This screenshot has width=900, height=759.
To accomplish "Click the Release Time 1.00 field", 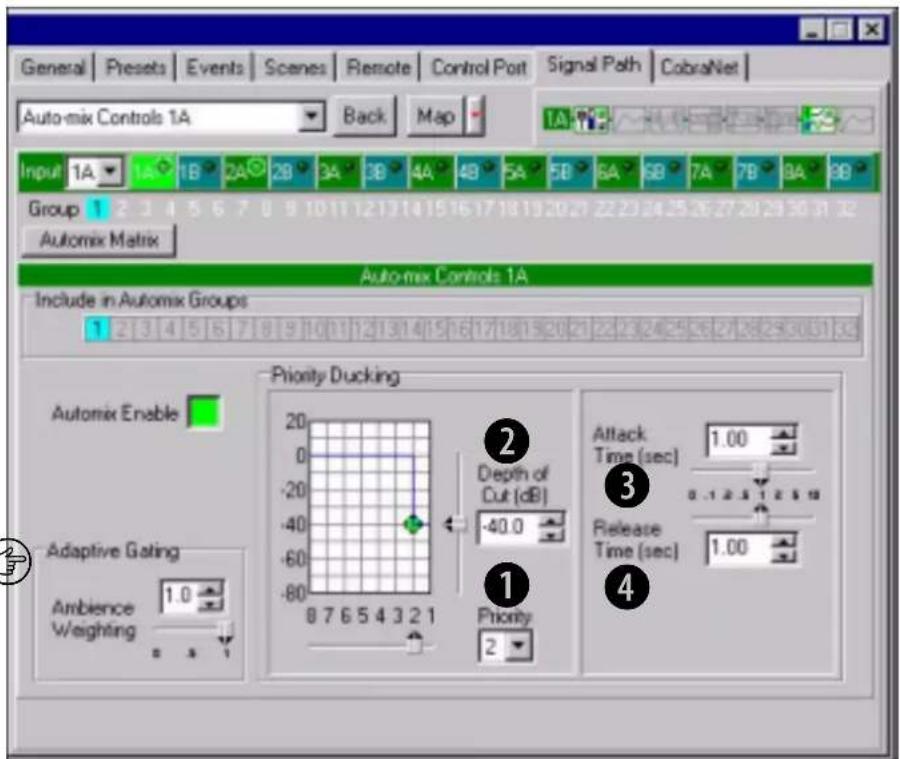I will point(738,548).
